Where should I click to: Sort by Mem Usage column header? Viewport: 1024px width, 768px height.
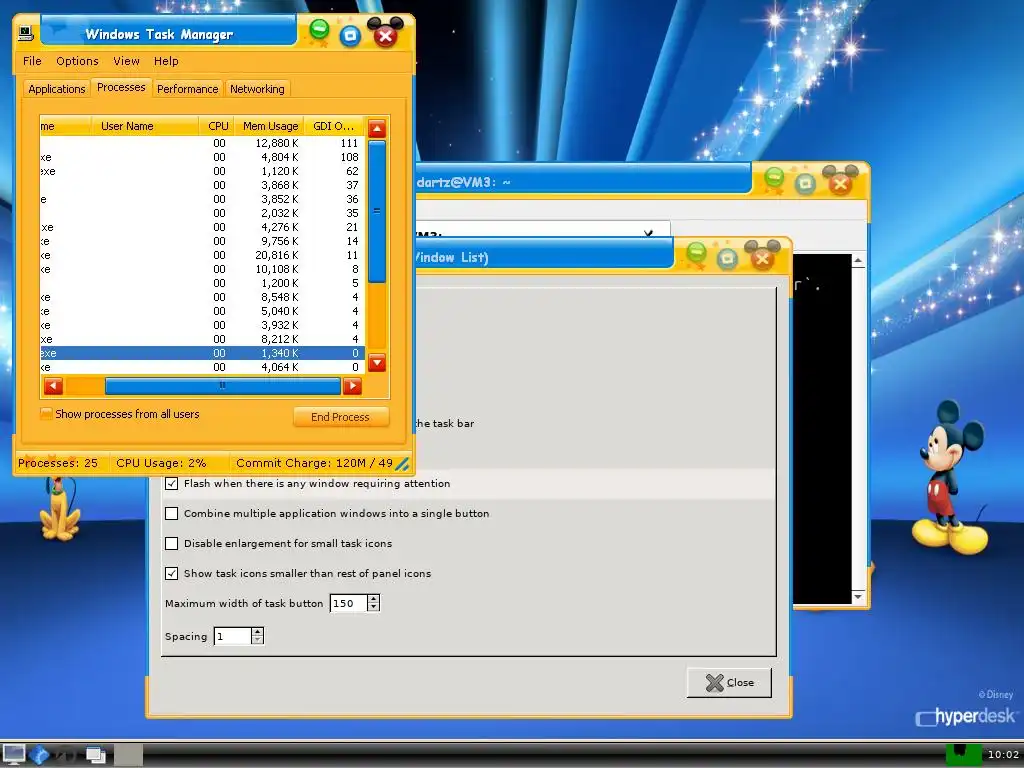coord(268,126)
